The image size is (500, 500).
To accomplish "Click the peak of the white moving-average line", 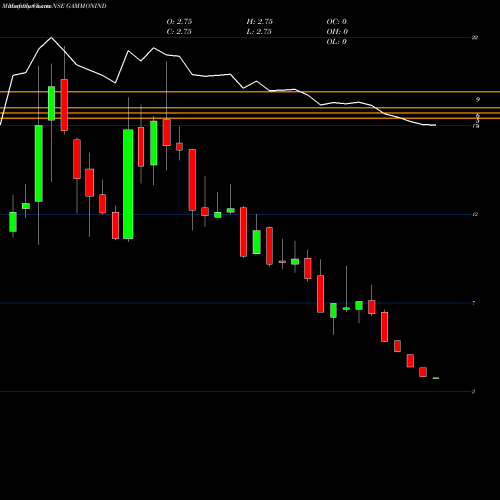I will coord(51,37).
